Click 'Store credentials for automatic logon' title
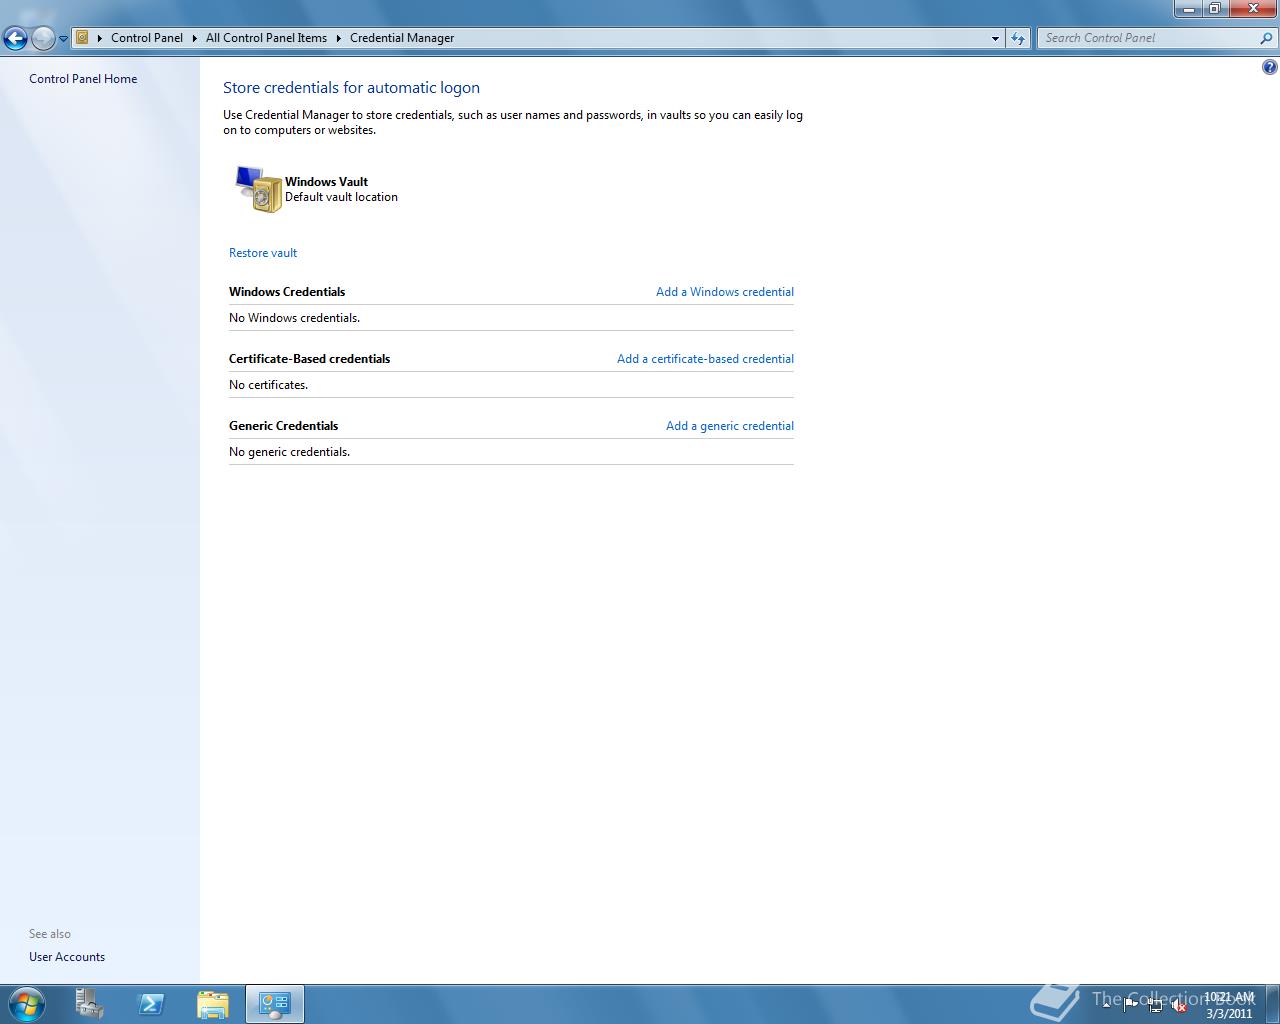1280x1024 pixels. click(x=351, y=88)
